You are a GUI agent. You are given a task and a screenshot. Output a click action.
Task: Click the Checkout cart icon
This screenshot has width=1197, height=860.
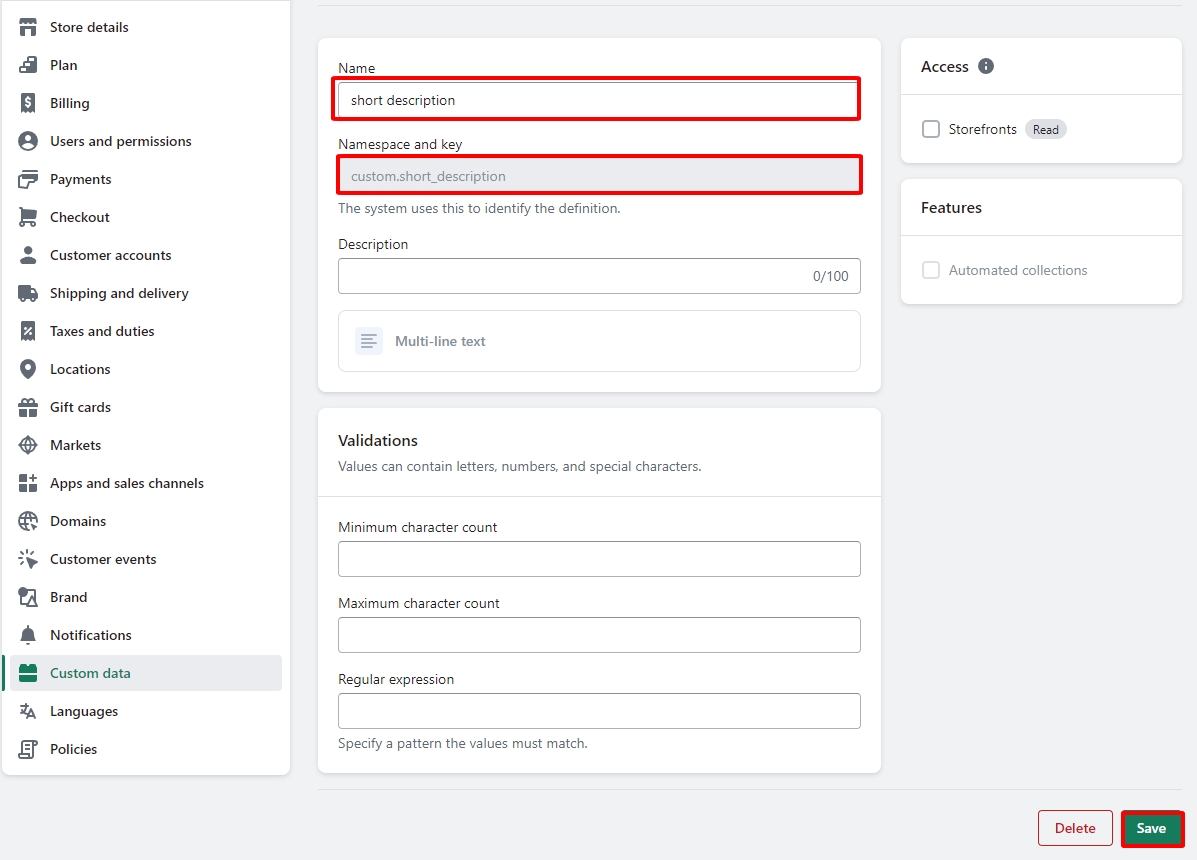28,217
